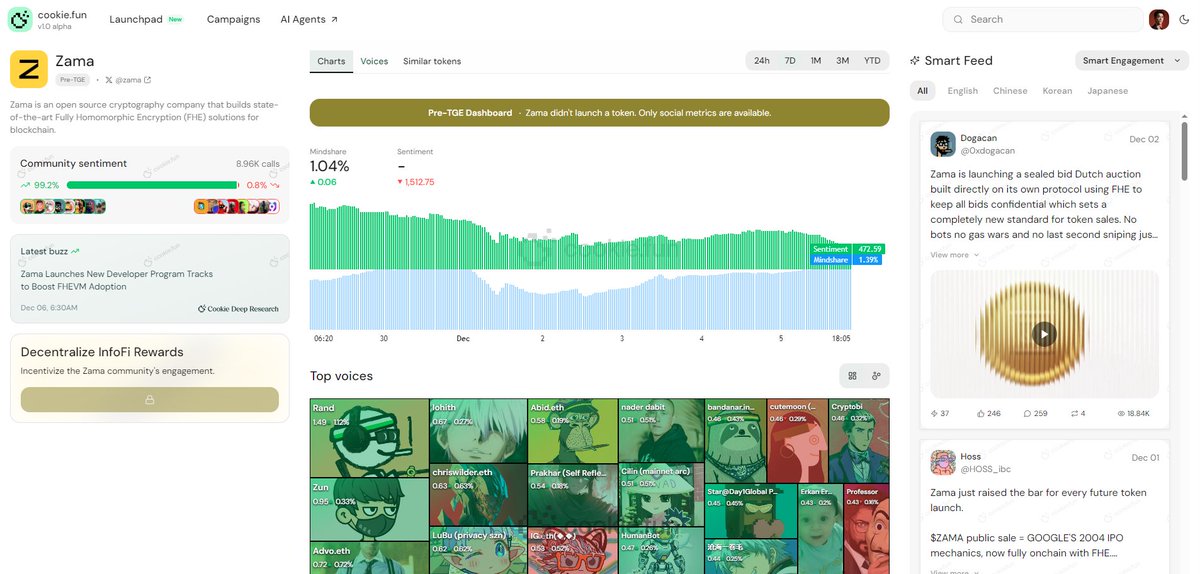Switch Top voices to grid view icon
The height and width of the screenshot is (574, 1200).
pyautogui.click(x=853, y=376)
